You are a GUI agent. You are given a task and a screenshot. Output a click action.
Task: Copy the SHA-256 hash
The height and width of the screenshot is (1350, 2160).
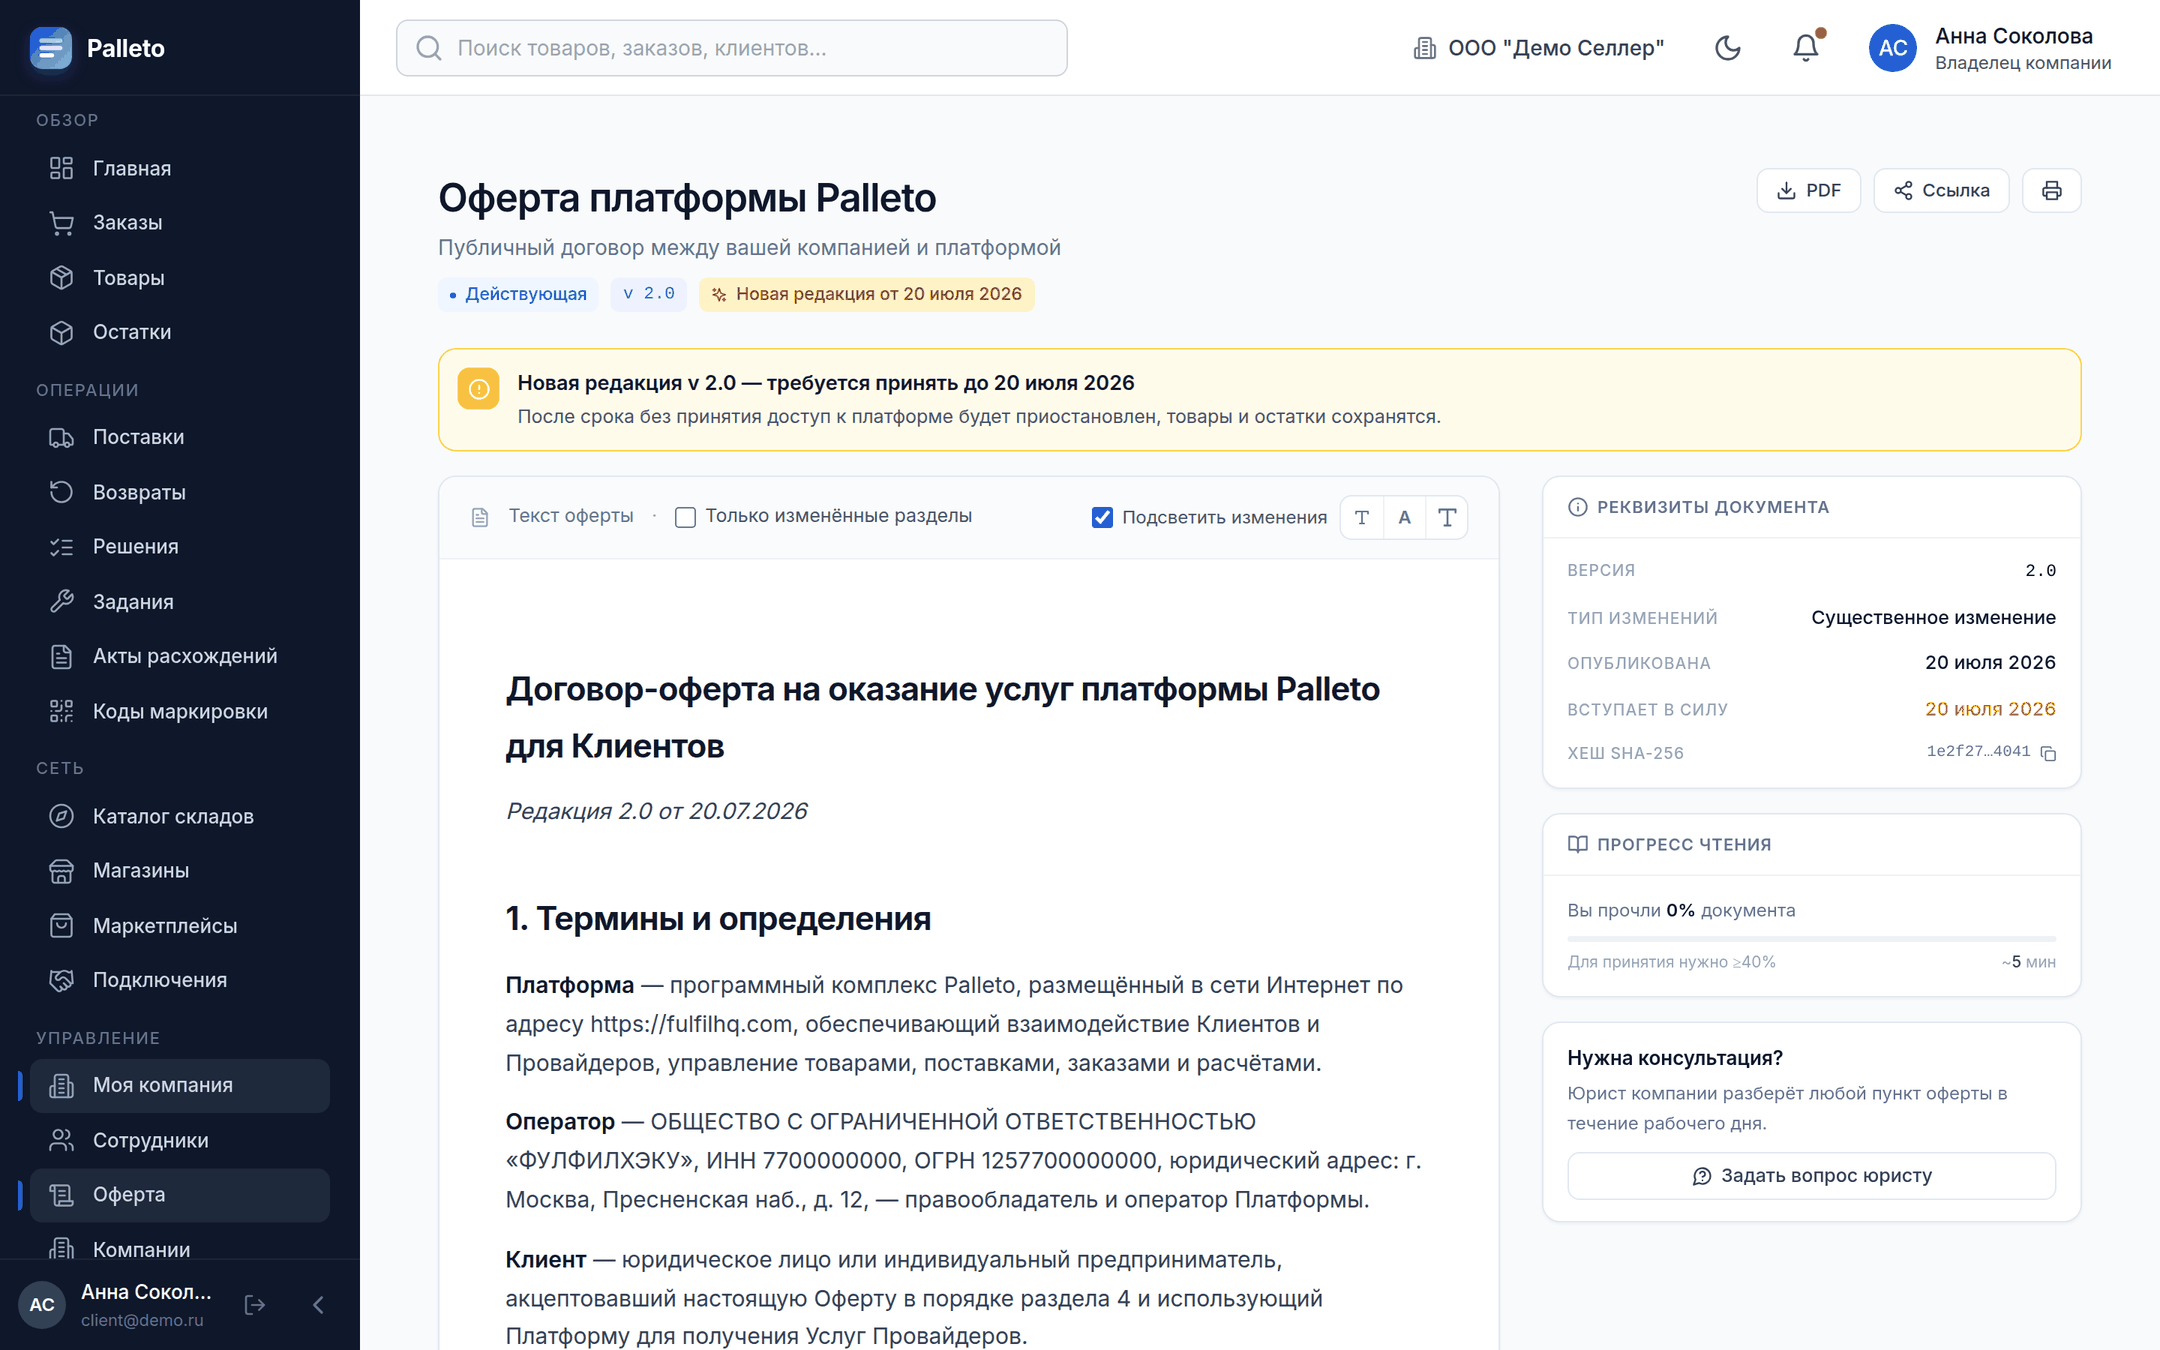(x=2048, y=753)
